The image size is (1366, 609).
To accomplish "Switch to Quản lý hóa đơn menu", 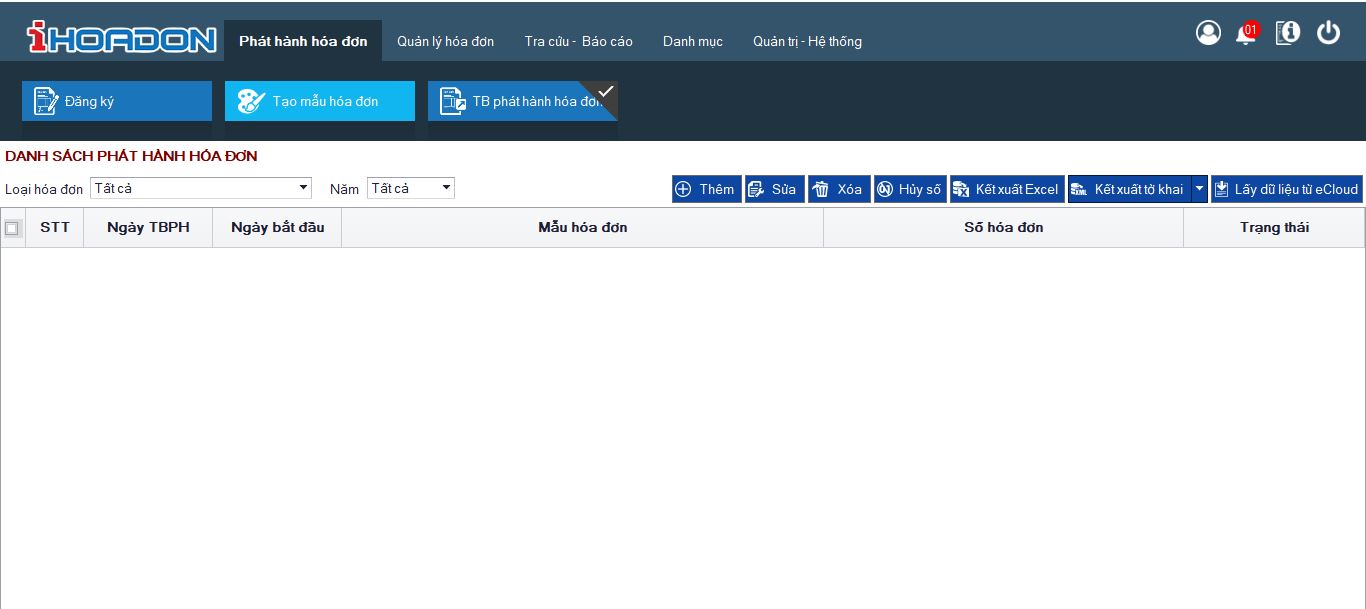I will click(x=445, y=41).
